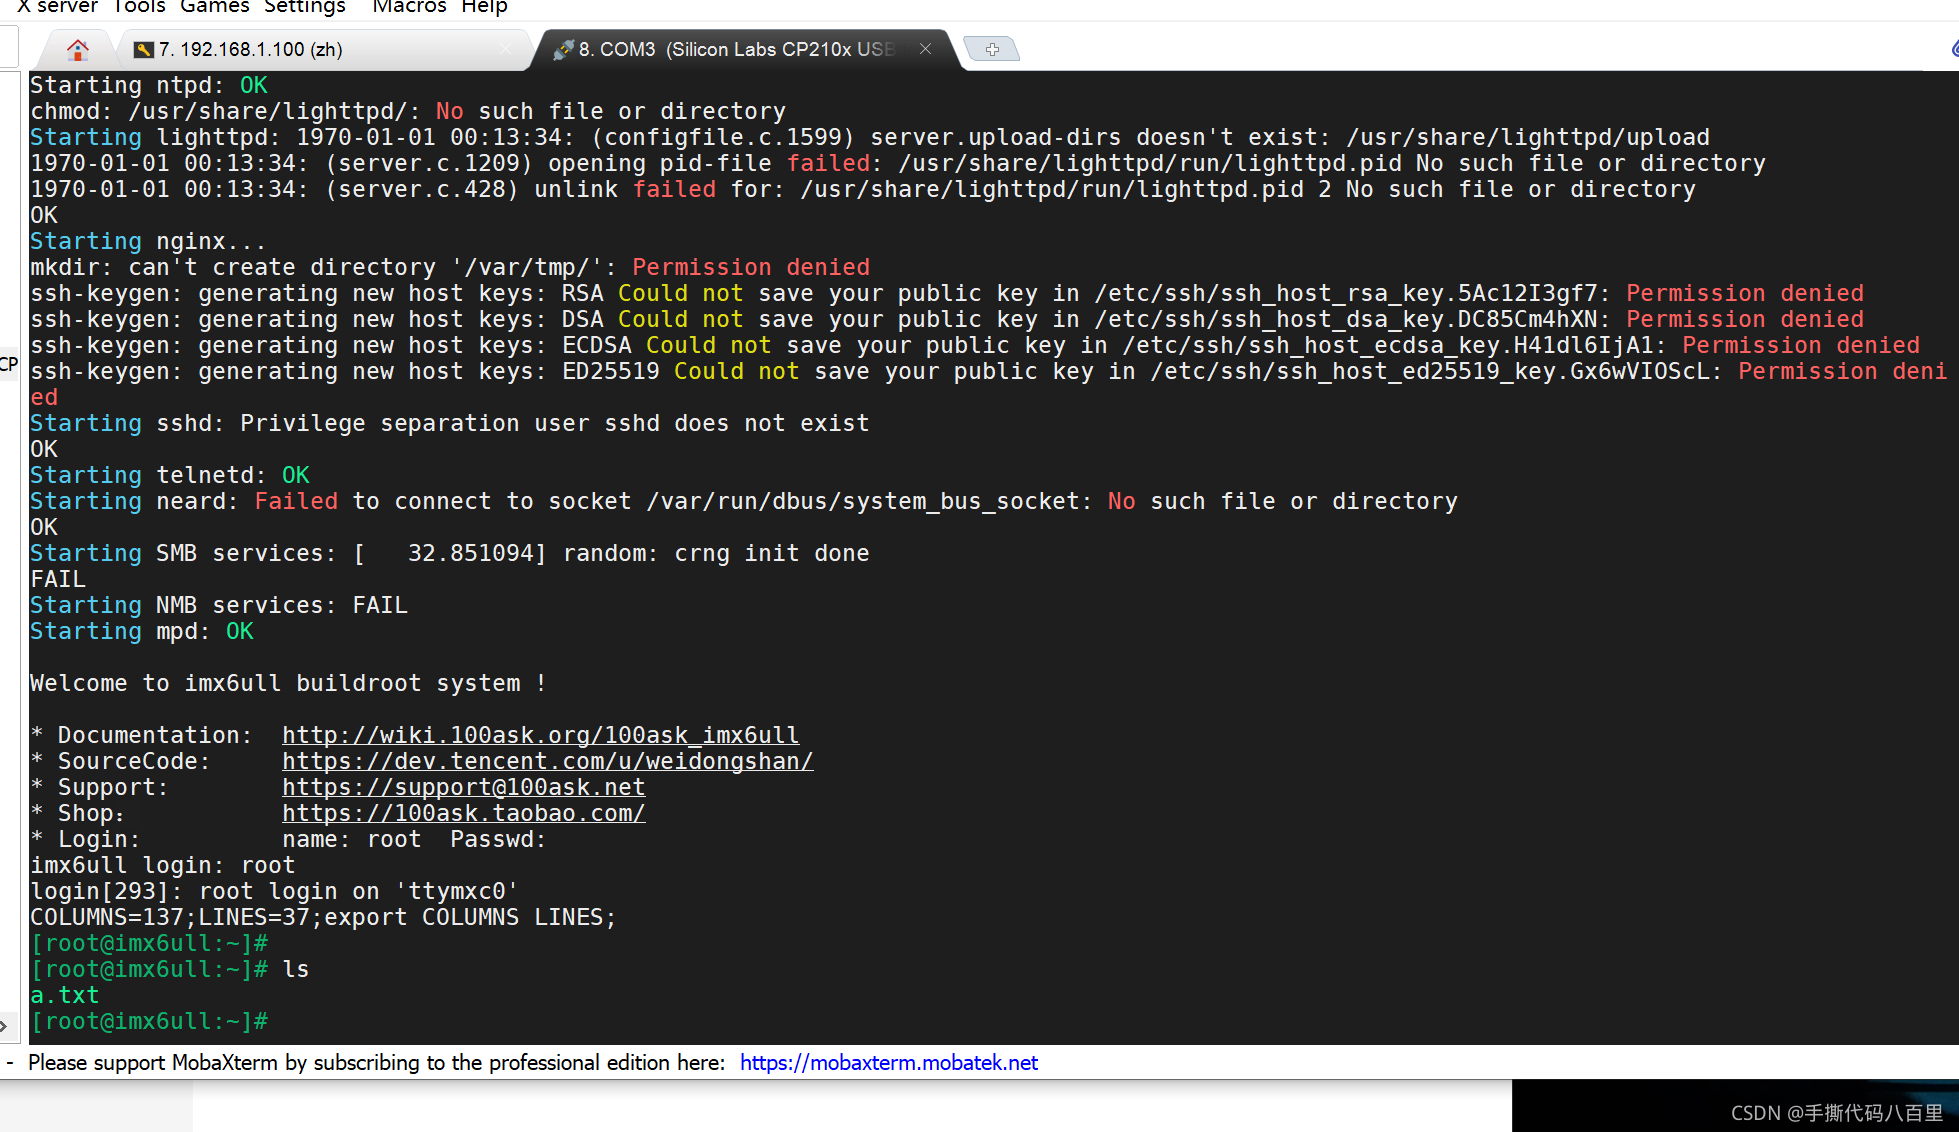Image resolution: width=1959 pixels, height=1132 pixels.
Task: Select the COLUMNS=137;LINES=37 export line
Action: coord(323,917)
